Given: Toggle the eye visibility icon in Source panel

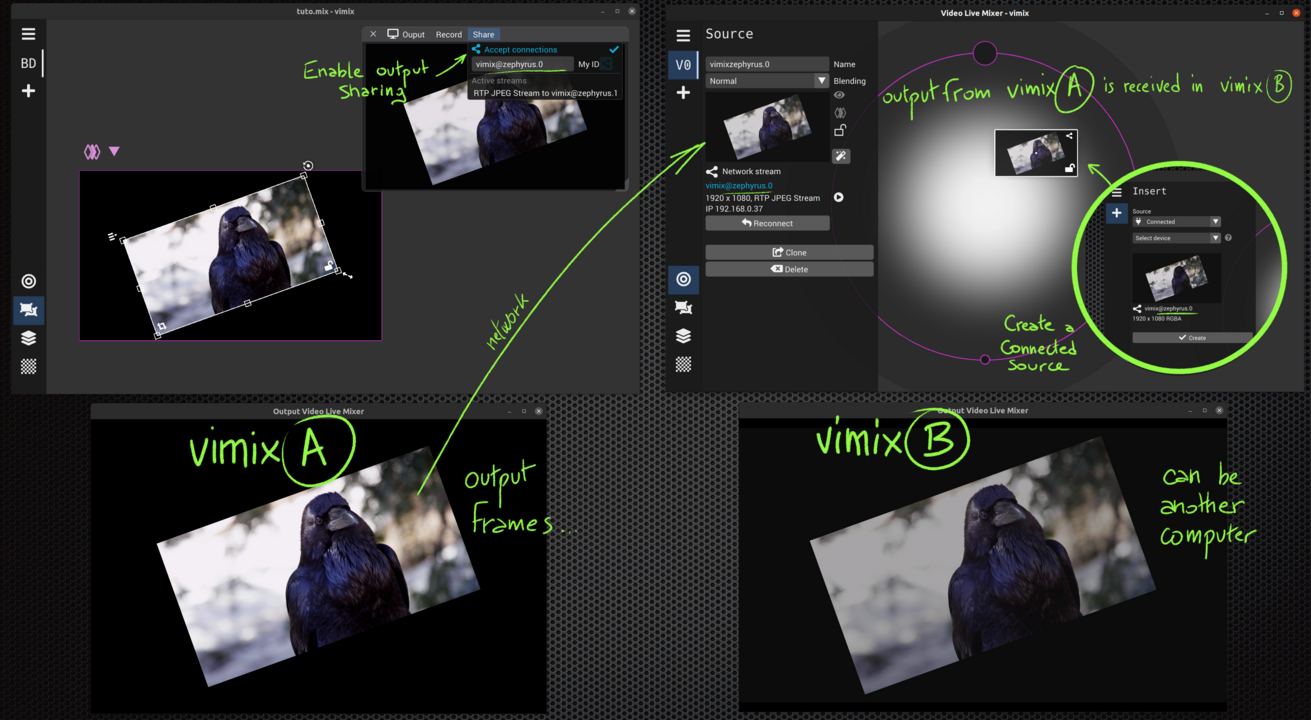Looking at the screenshot, I should pyautogui.click(x=839, y=96).
